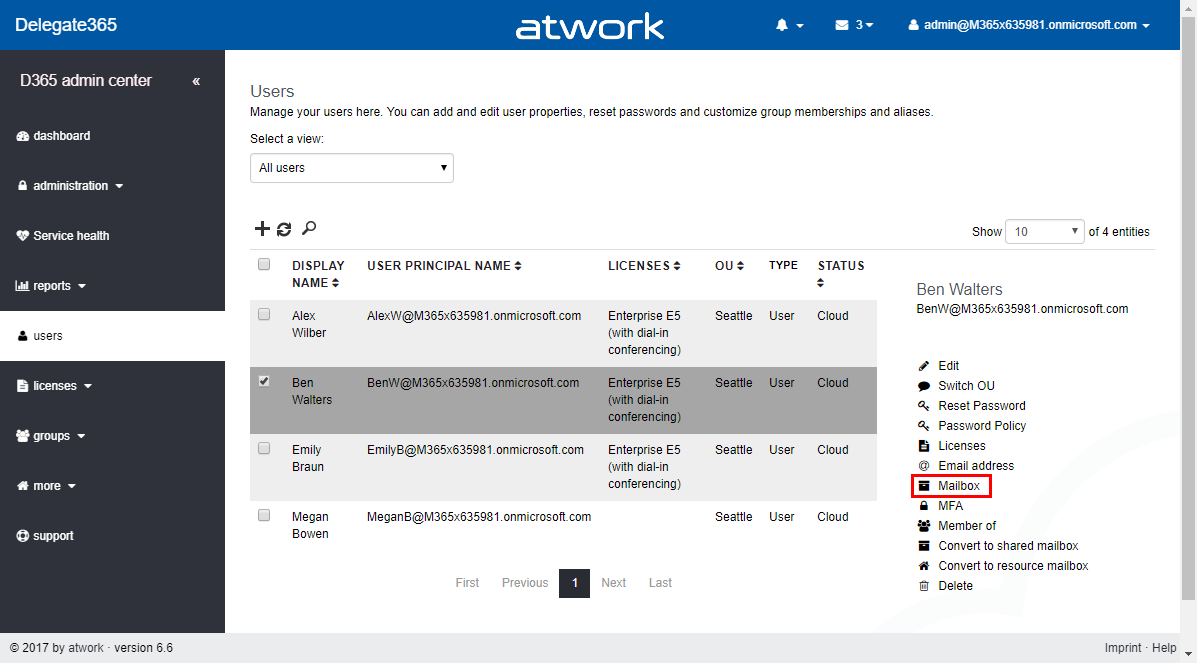
Task: Click the Emily Braun display name
Action: point(308,458)
